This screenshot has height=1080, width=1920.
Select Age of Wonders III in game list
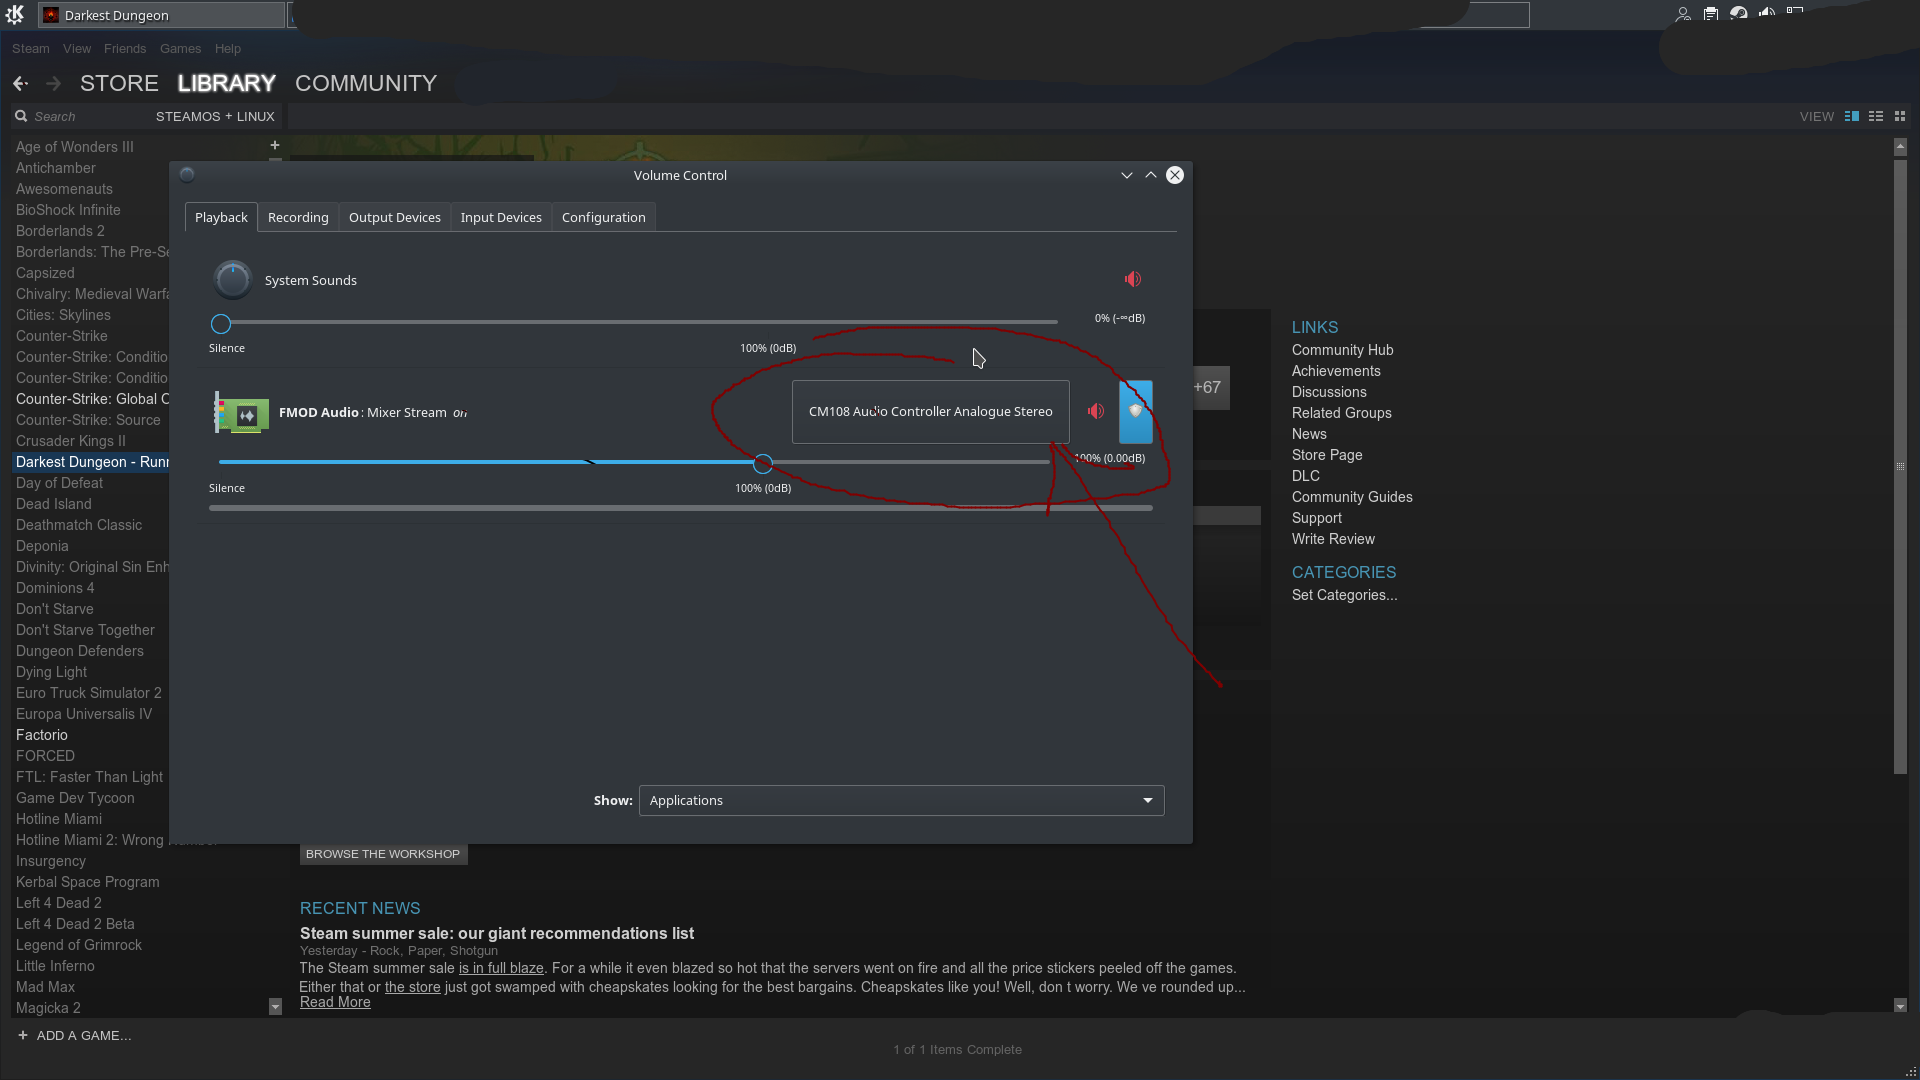point(75,147)
